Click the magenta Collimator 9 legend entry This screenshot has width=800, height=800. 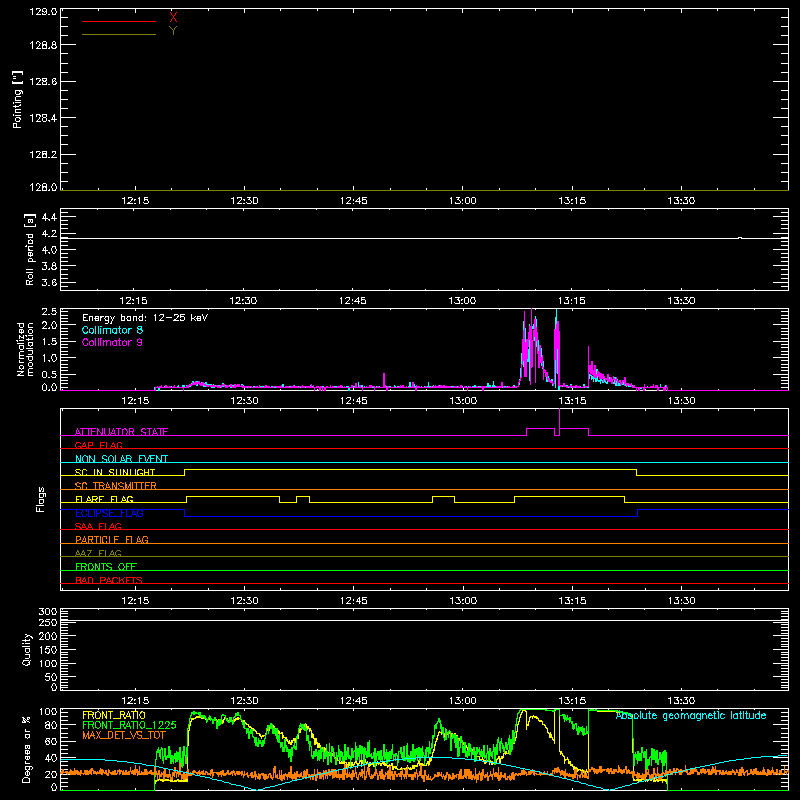pos(112,342)
